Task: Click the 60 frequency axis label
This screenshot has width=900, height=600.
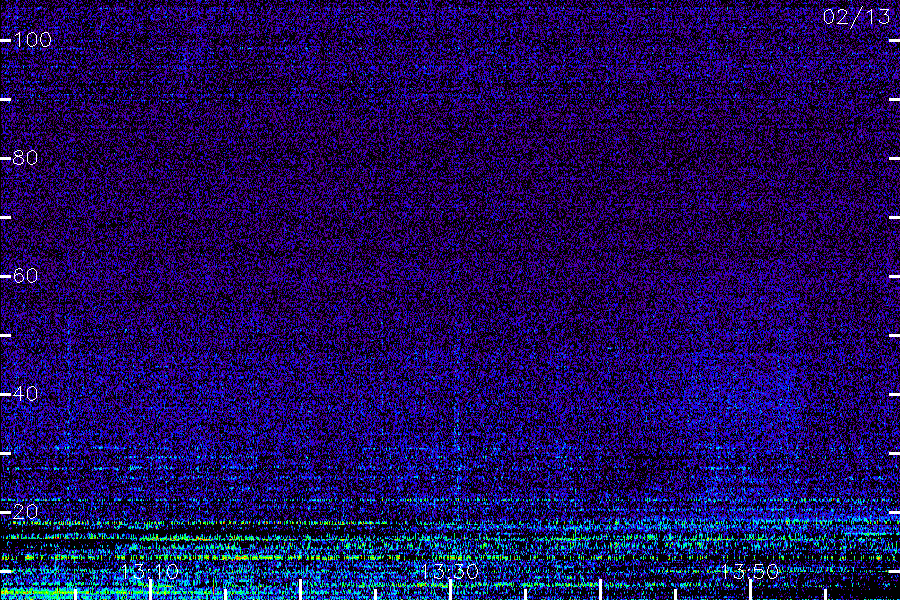Action: [25, 276]
